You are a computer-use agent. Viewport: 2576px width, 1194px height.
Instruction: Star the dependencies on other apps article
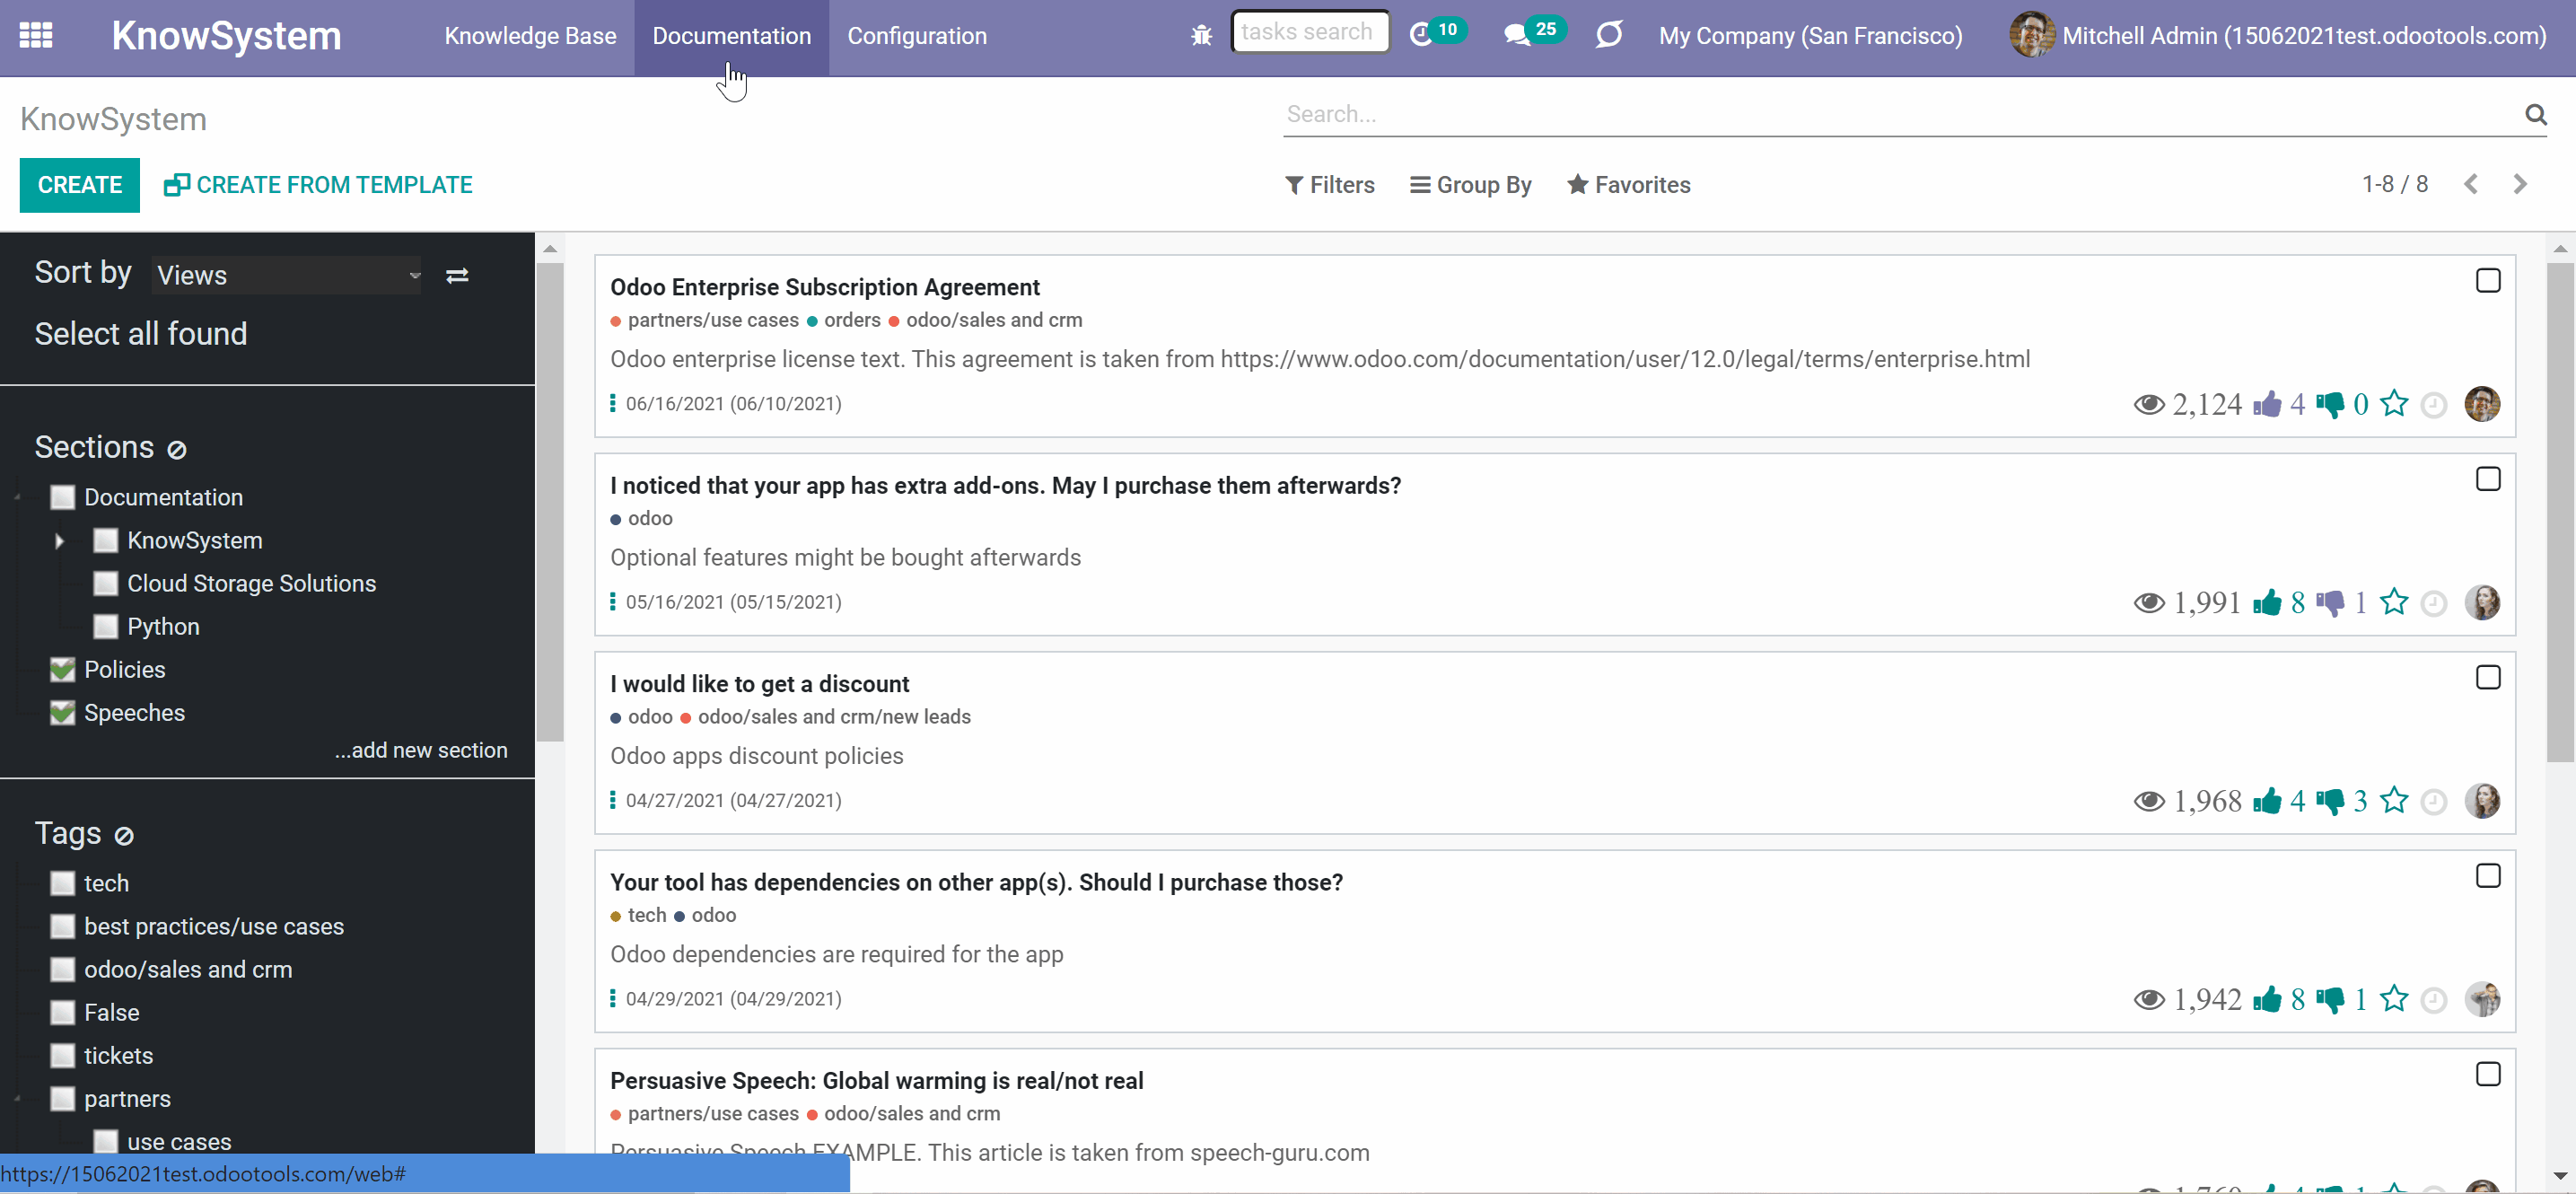point(2394,998)
